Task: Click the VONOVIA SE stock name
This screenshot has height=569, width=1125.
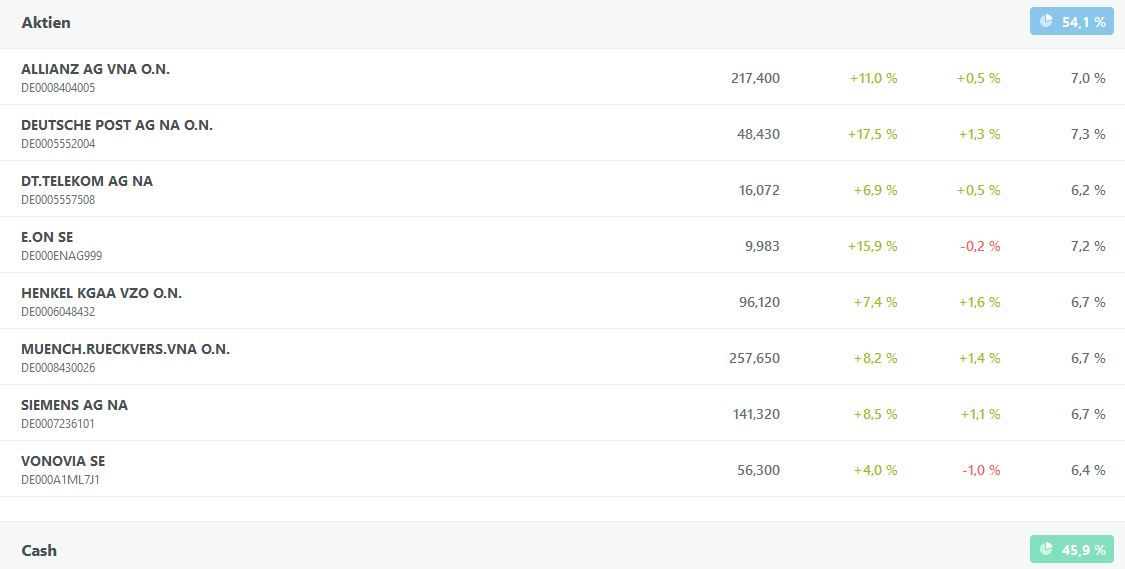Action: [x=63, y=461]
